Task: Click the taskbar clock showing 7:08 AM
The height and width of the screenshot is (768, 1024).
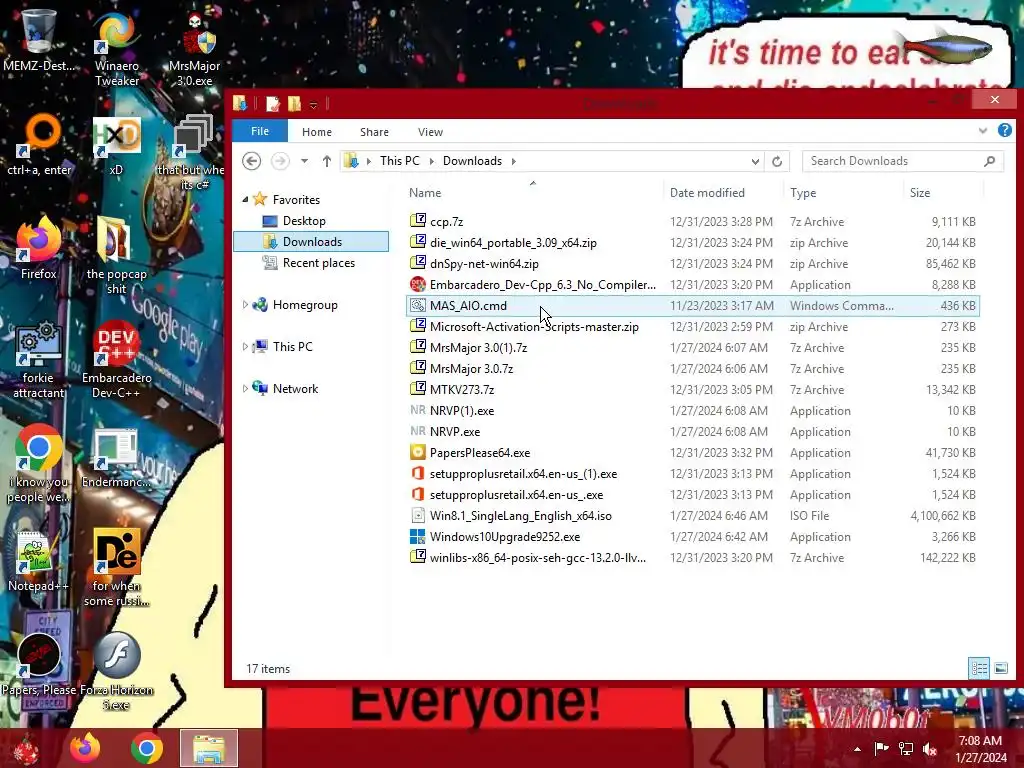Action: pyautogui.click(x=980, y=749)
